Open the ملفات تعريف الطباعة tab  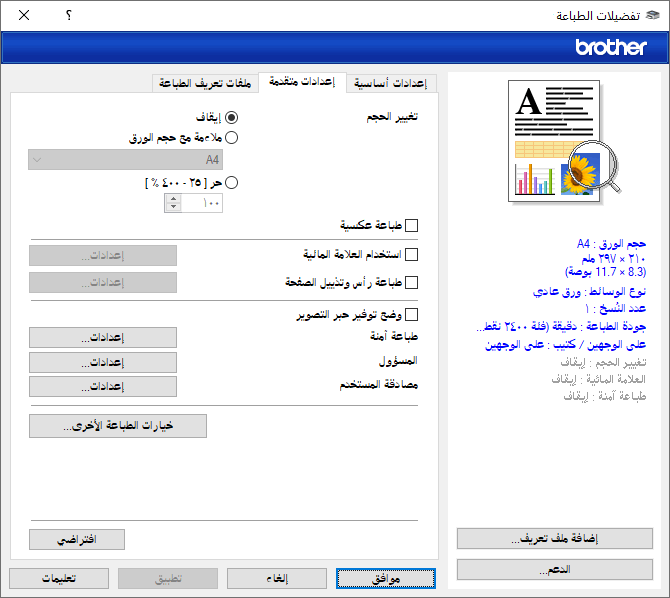(x=205, y=83)
